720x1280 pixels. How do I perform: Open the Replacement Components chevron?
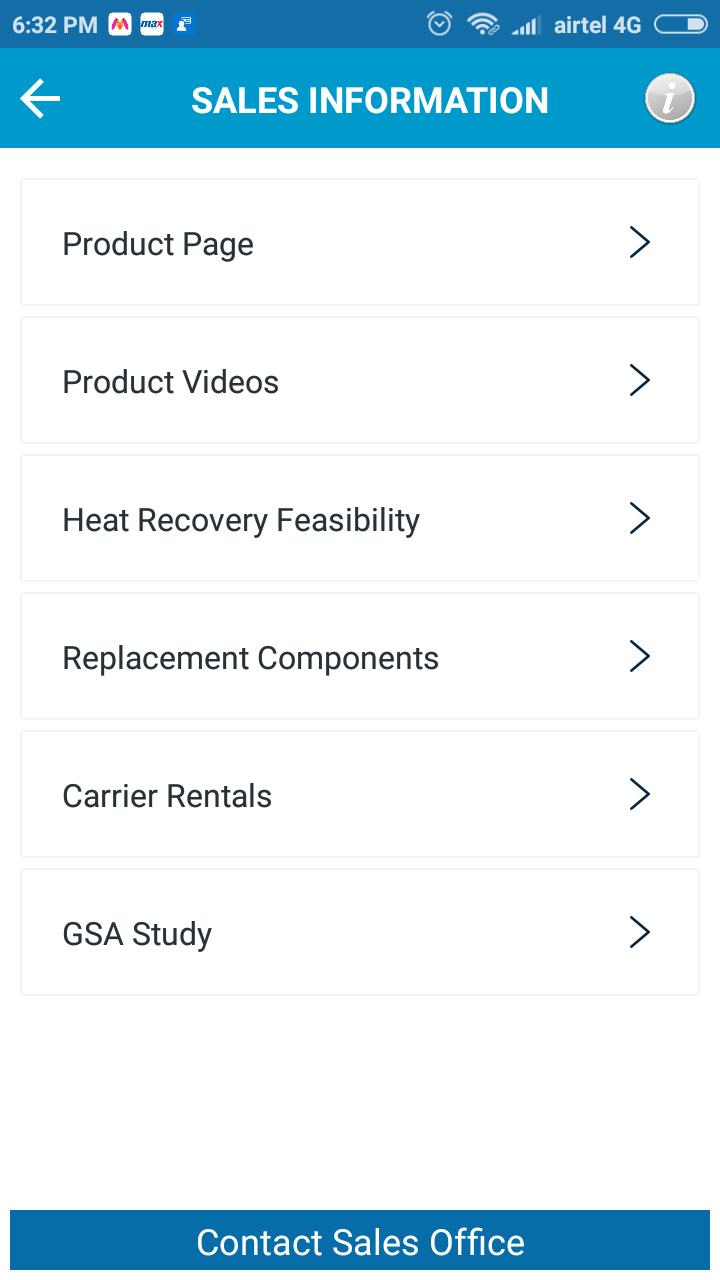[x=640, y=657]
